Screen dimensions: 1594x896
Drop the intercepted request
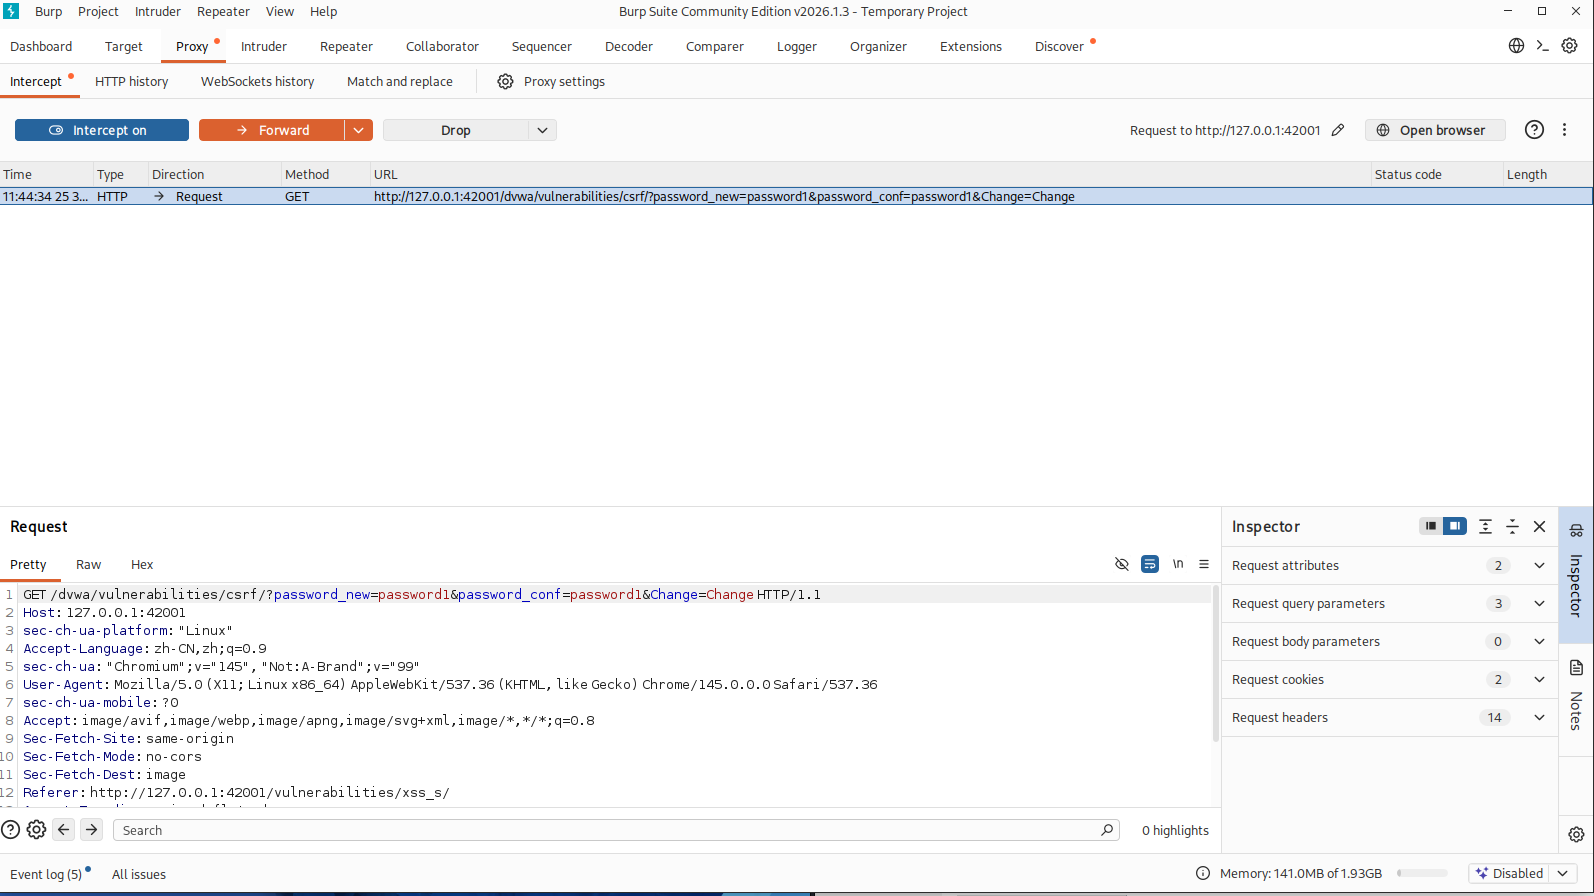point(456,130)
